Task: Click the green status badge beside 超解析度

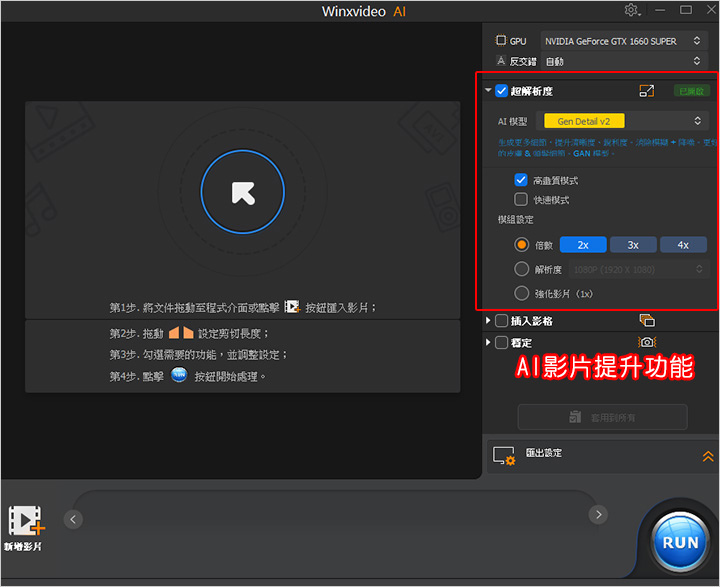Action: [692, 91]
